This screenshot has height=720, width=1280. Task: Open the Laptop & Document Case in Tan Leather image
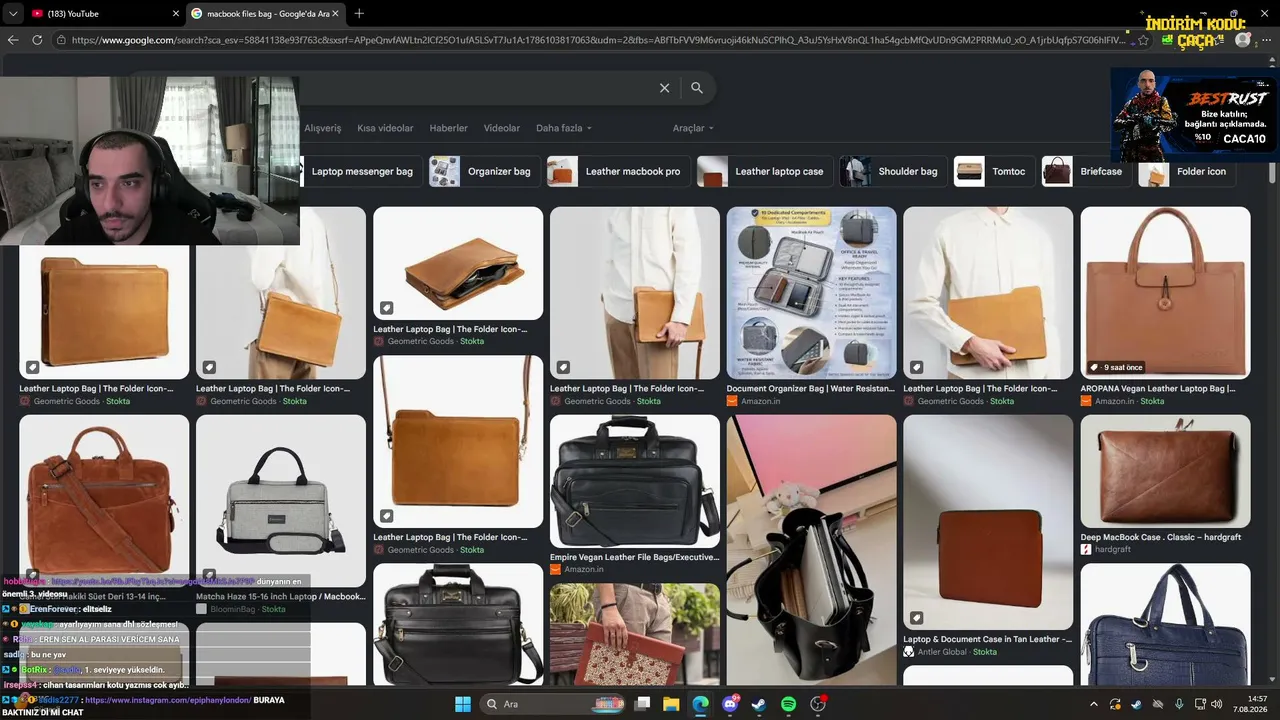point(988,522)
